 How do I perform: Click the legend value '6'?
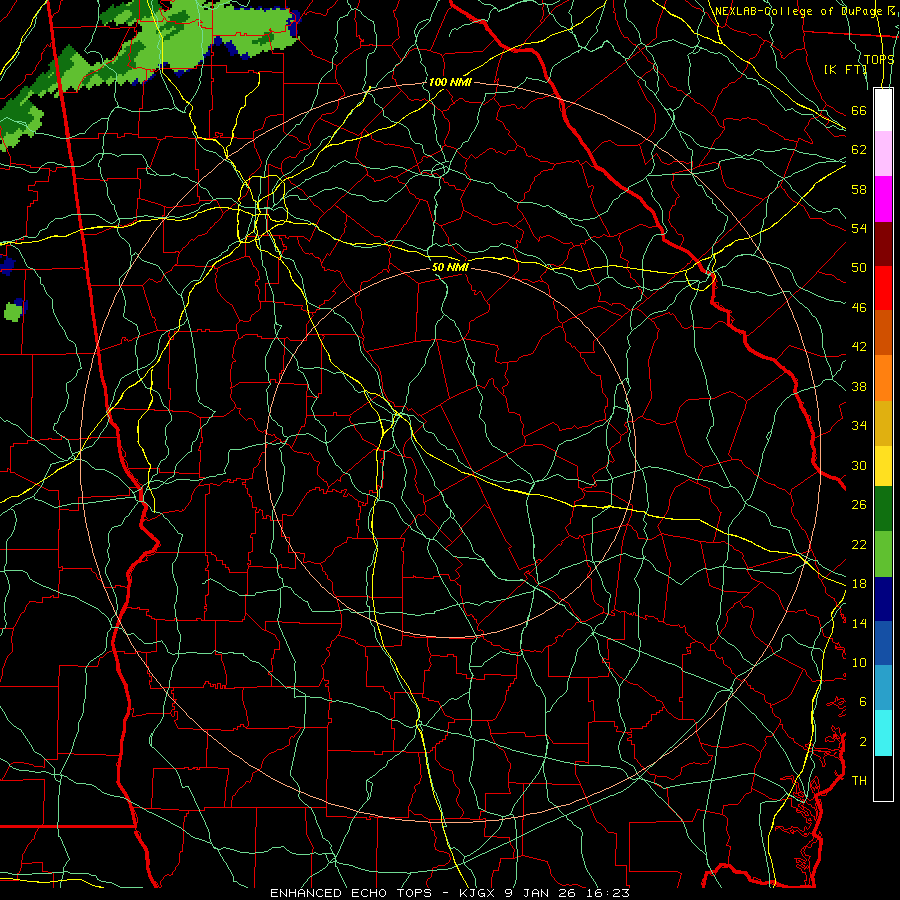[863, 703]
